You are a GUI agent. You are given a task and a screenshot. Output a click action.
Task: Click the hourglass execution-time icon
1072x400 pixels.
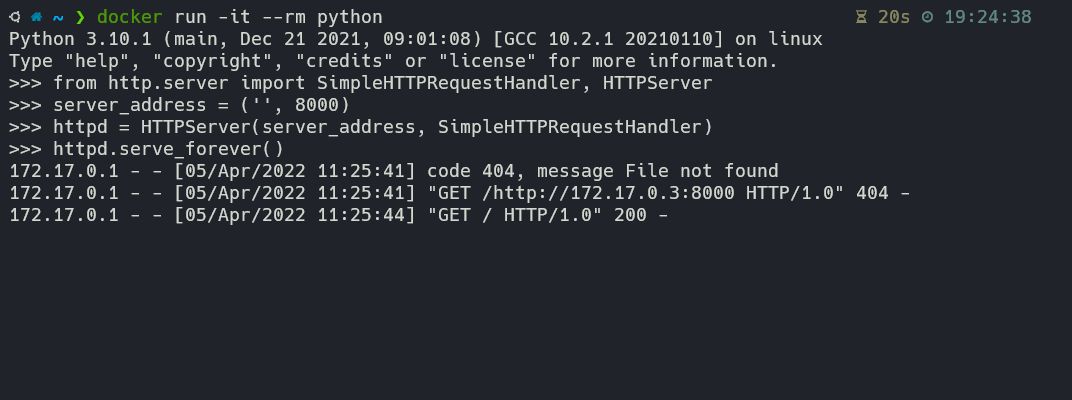pos(861,17)
